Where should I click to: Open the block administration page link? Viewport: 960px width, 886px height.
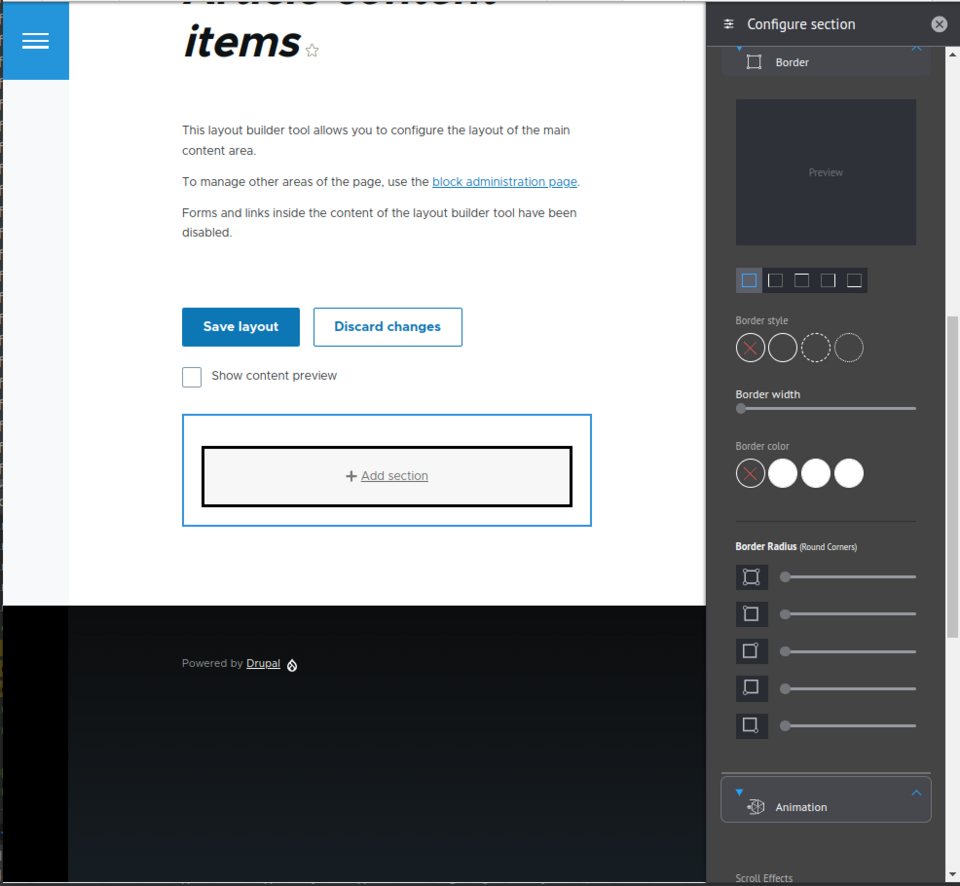coord(504,182)
